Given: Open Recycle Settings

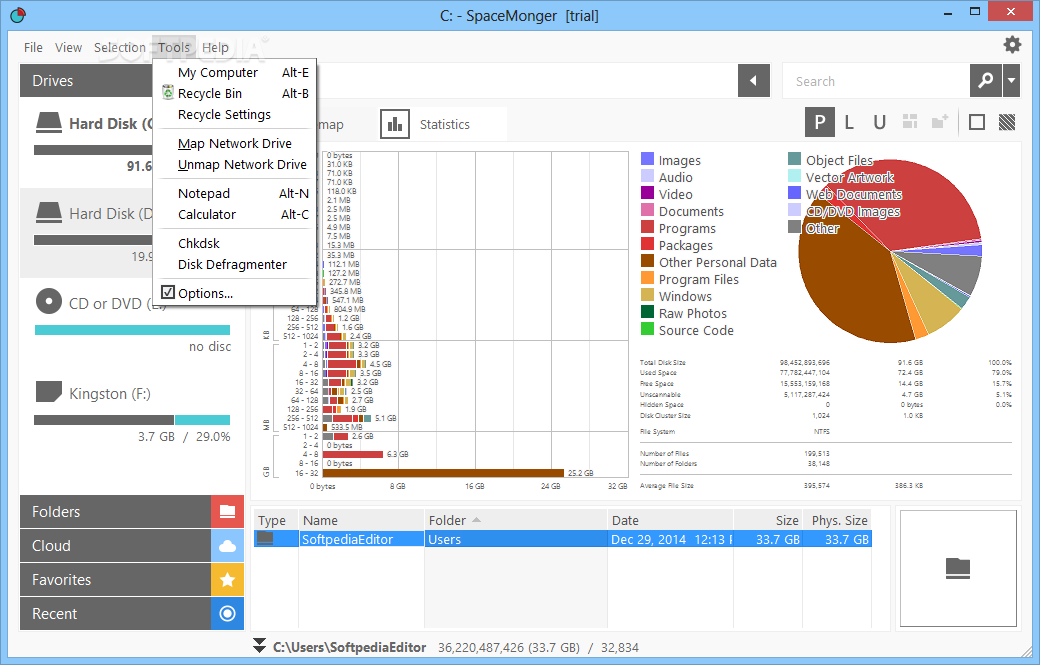Looking at the screenshot, I should [x=235, y=115].
